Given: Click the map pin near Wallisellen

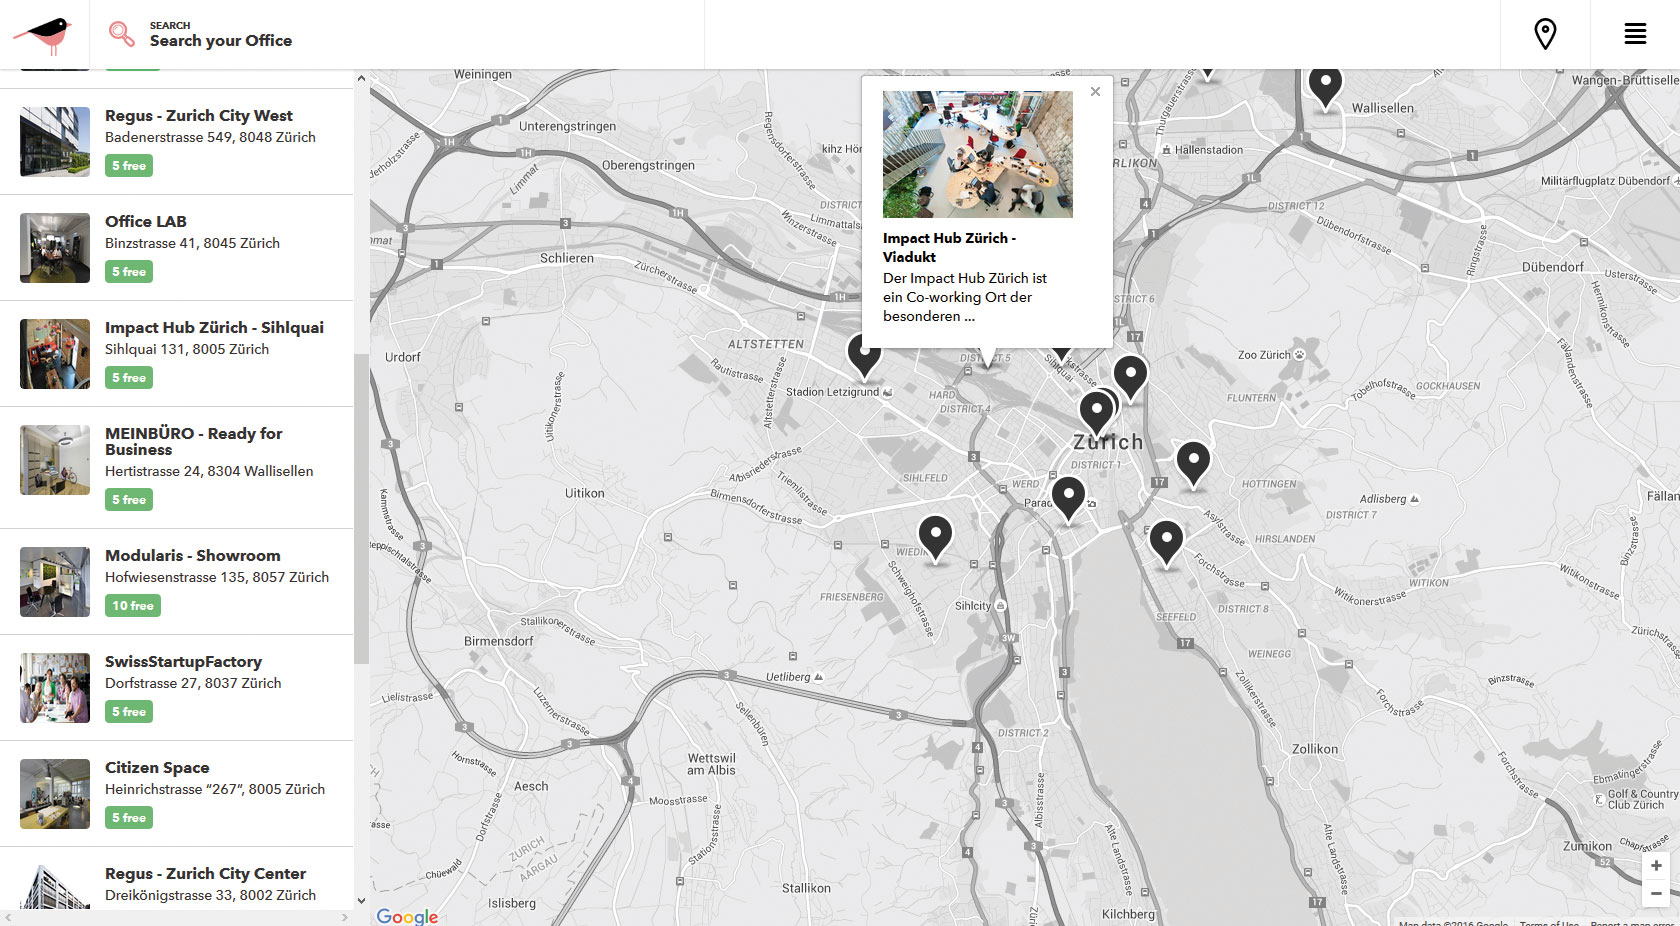Looking at the screenshot, I should coord(1325,86).
